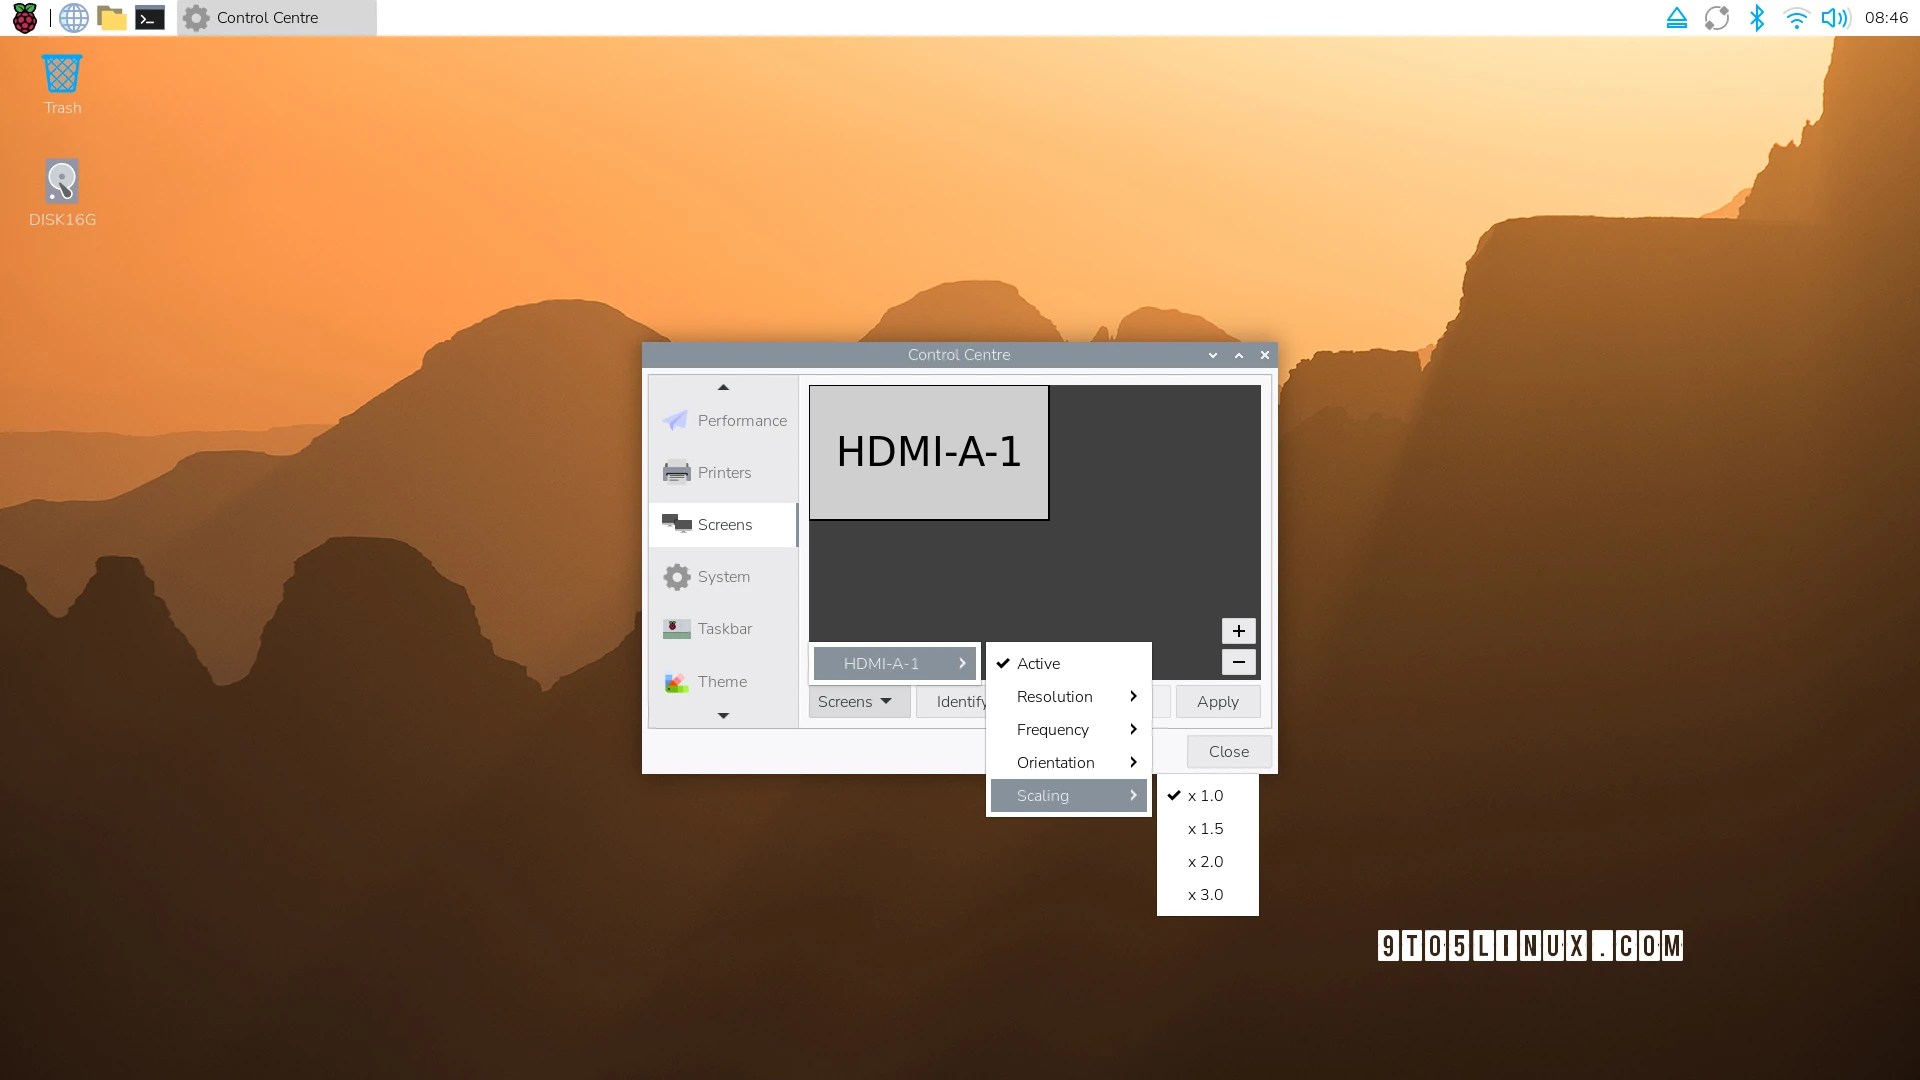Click the eject media tray icon
The image size is (1920, 1080).
pos(1677,18)
